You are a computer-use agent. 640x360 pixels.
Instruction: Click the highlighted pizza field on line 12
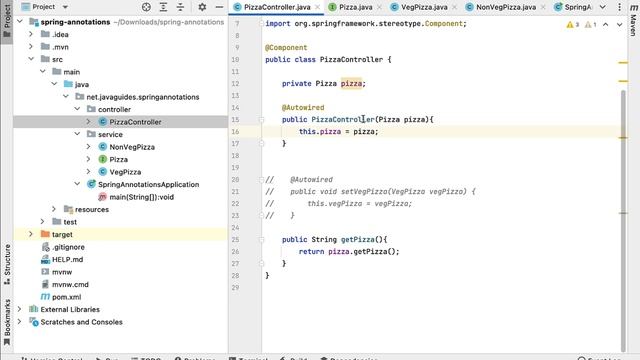[x=351, y=83]
